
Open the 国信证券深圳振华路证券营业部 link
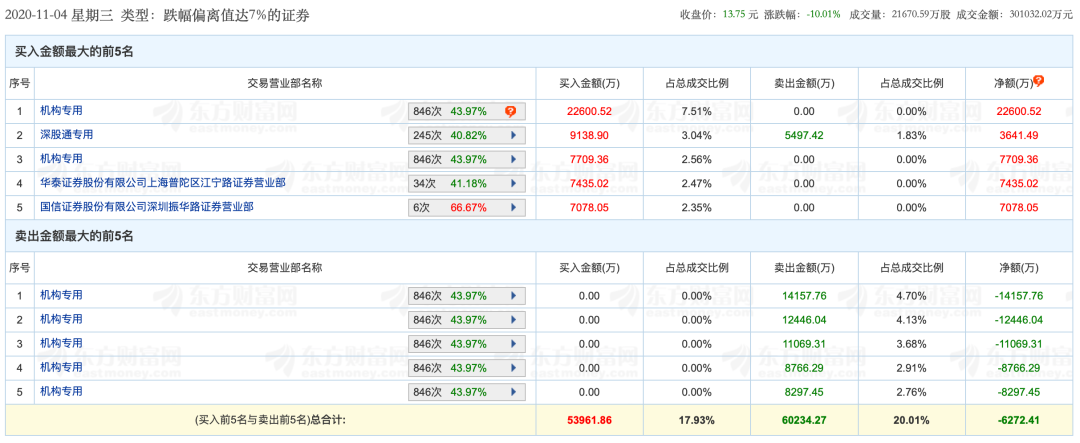point(146,206)
